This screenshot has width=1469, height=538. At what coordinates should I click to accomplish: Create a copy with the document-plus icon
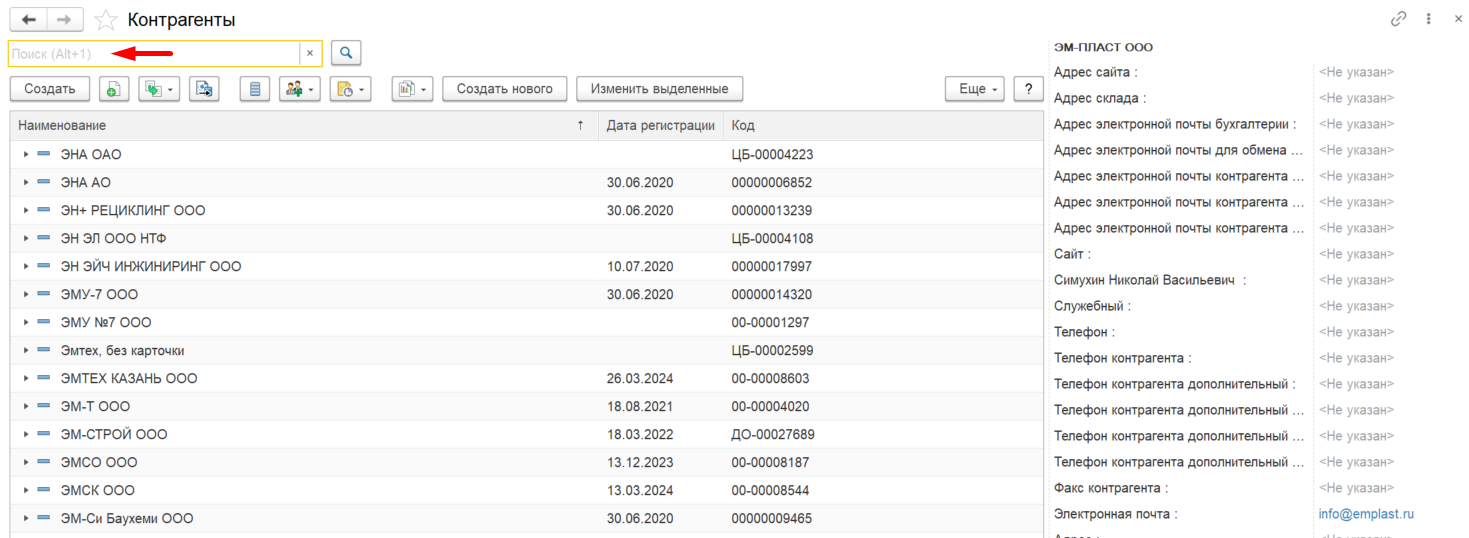[x=114, y=89]
